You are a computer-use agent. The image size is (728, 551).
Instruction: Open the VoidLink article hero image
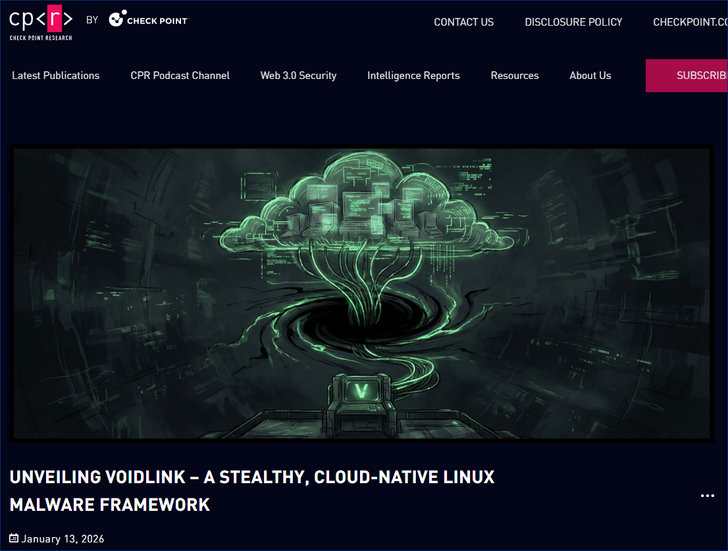point(362,293)
